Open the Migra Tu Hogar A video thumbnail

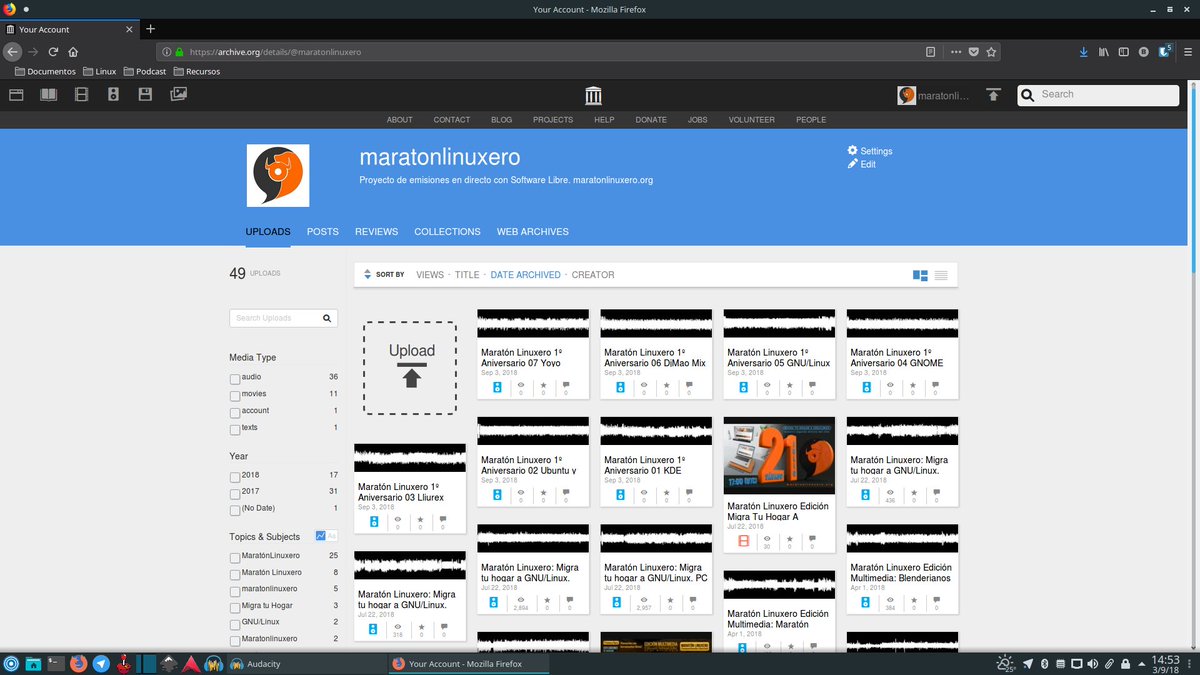(x=779, y=456)
